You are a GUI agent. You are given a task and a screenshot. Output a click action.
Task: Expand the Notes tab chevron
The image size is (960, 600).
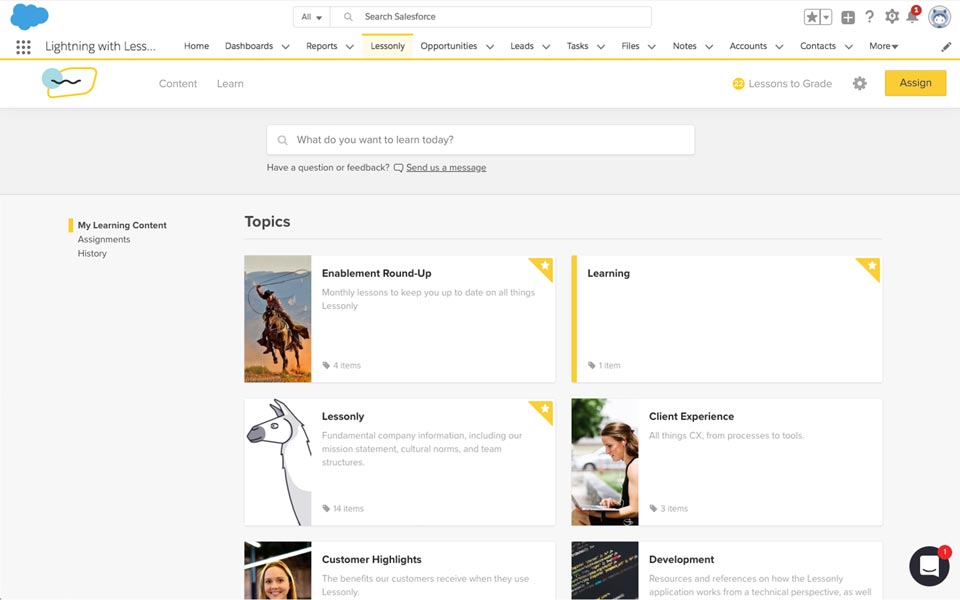[709, 47]
